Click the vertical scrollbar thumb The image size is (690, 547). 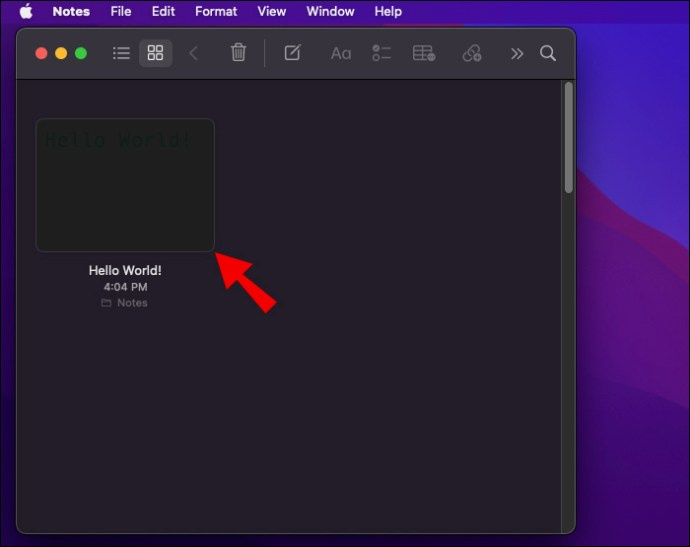coord(569,138)
